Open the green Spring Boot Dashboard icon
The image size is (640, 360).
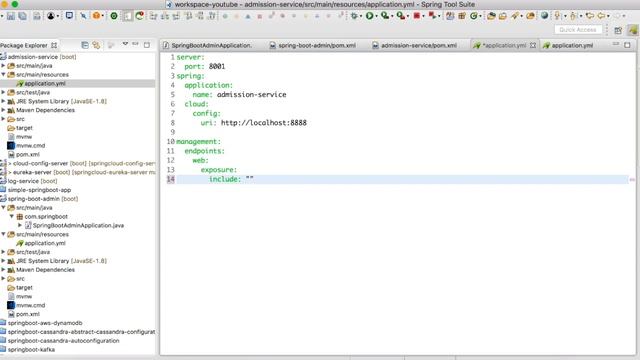pos(114,16)
